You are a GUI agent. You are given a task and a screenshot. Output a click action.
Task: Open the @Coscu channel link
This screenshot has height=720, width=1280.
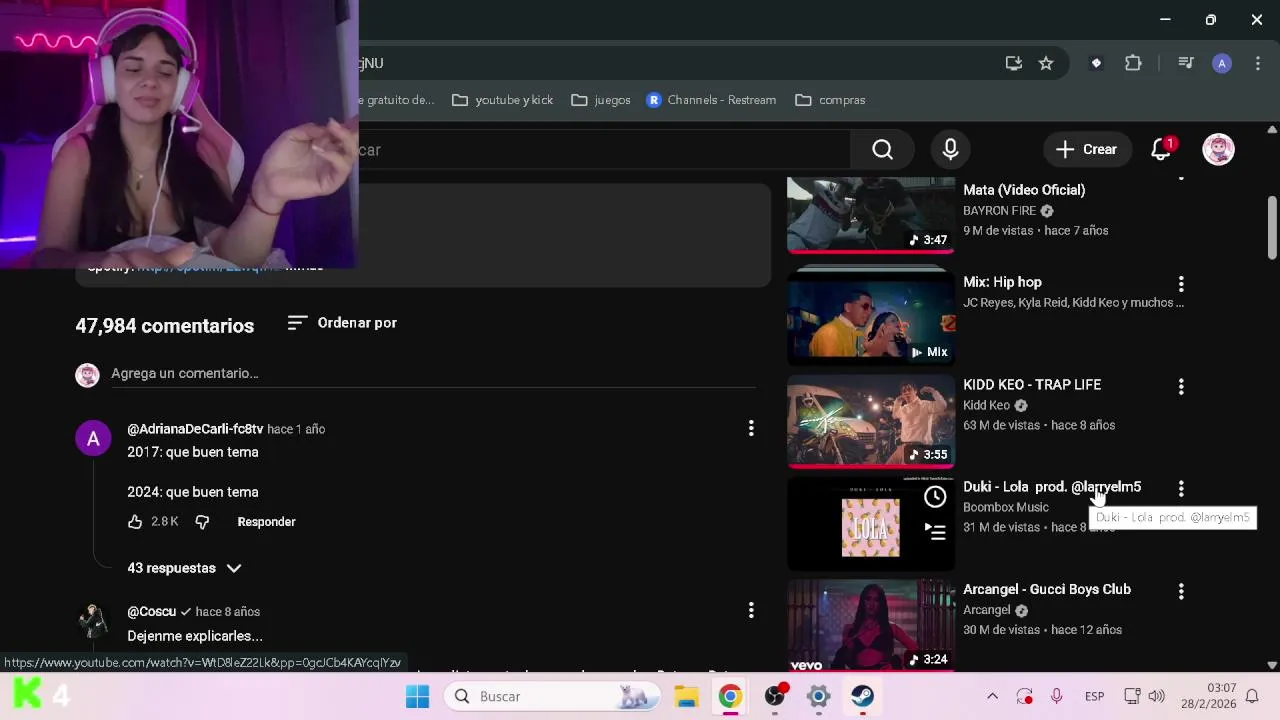152,611
